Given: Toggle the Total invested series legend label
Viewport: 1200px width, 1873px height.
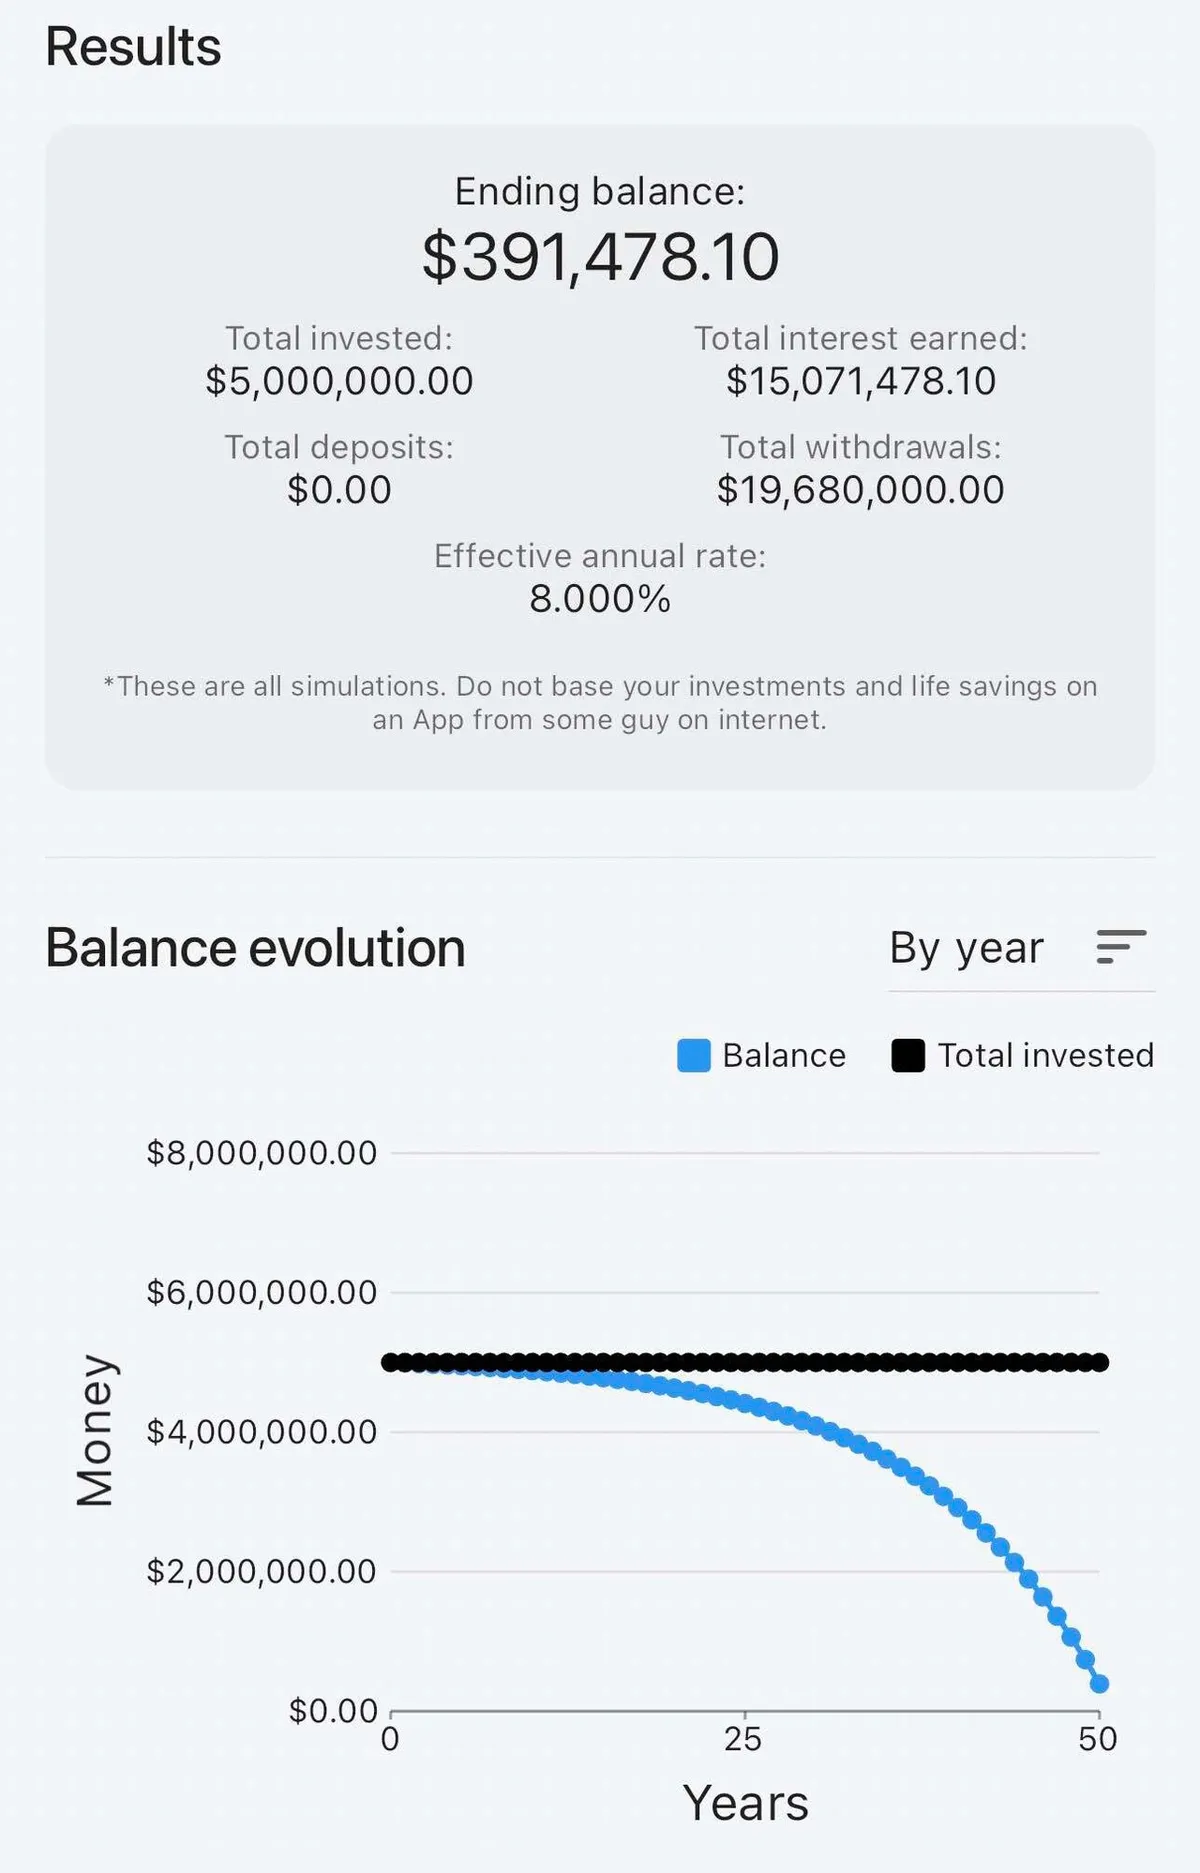Looking at the screenshot, I should 1045,1056.
